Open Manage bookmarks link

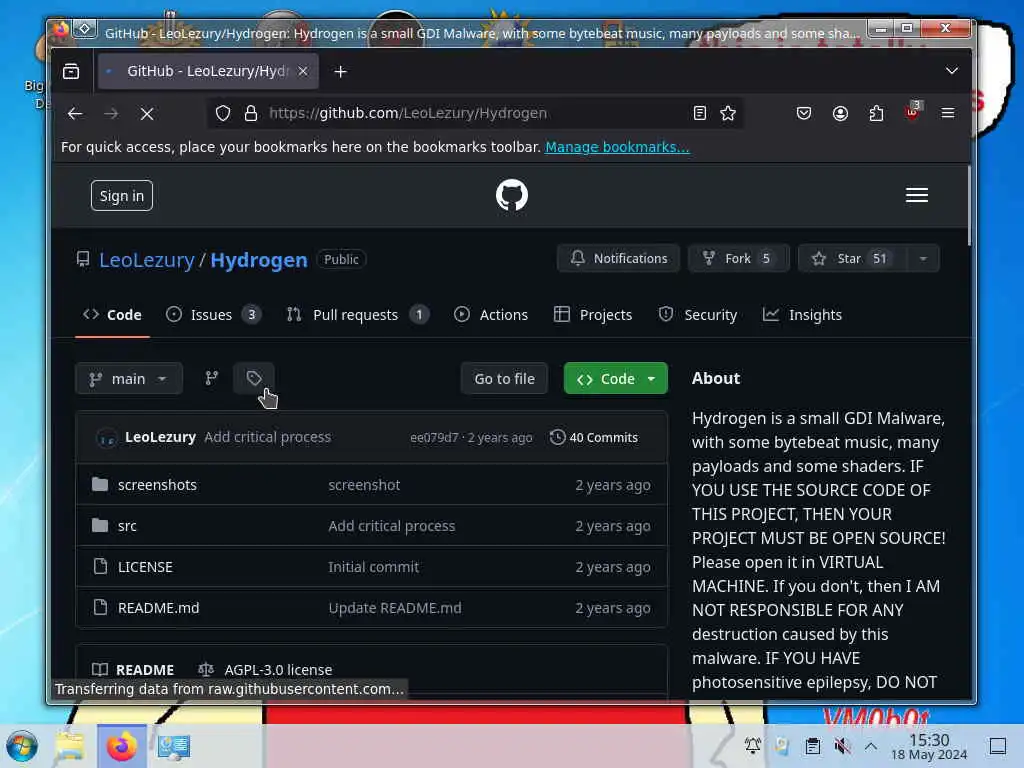[x=617, y=147]
